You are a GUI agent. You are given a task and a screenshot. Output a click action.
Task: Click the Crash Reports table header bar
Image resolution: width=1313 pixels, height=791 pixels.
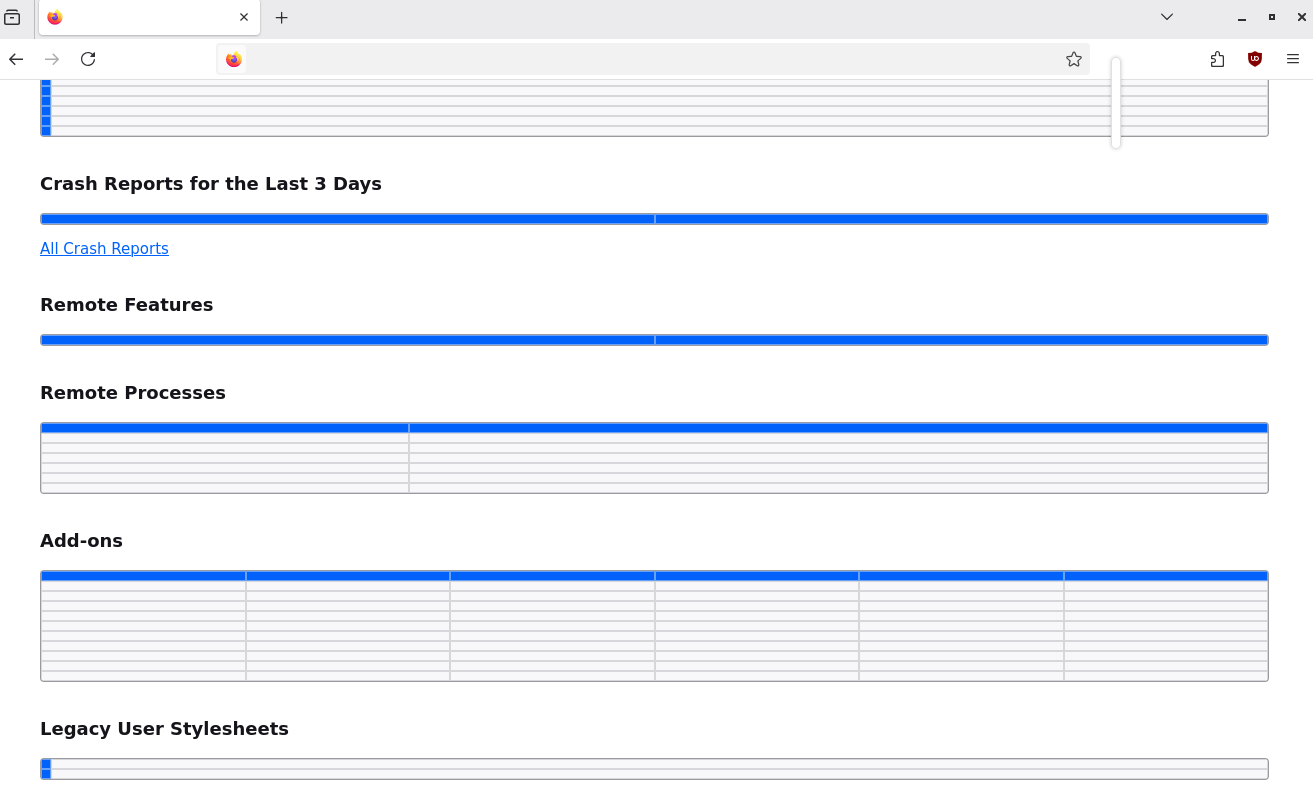click(x=654, y=219)
